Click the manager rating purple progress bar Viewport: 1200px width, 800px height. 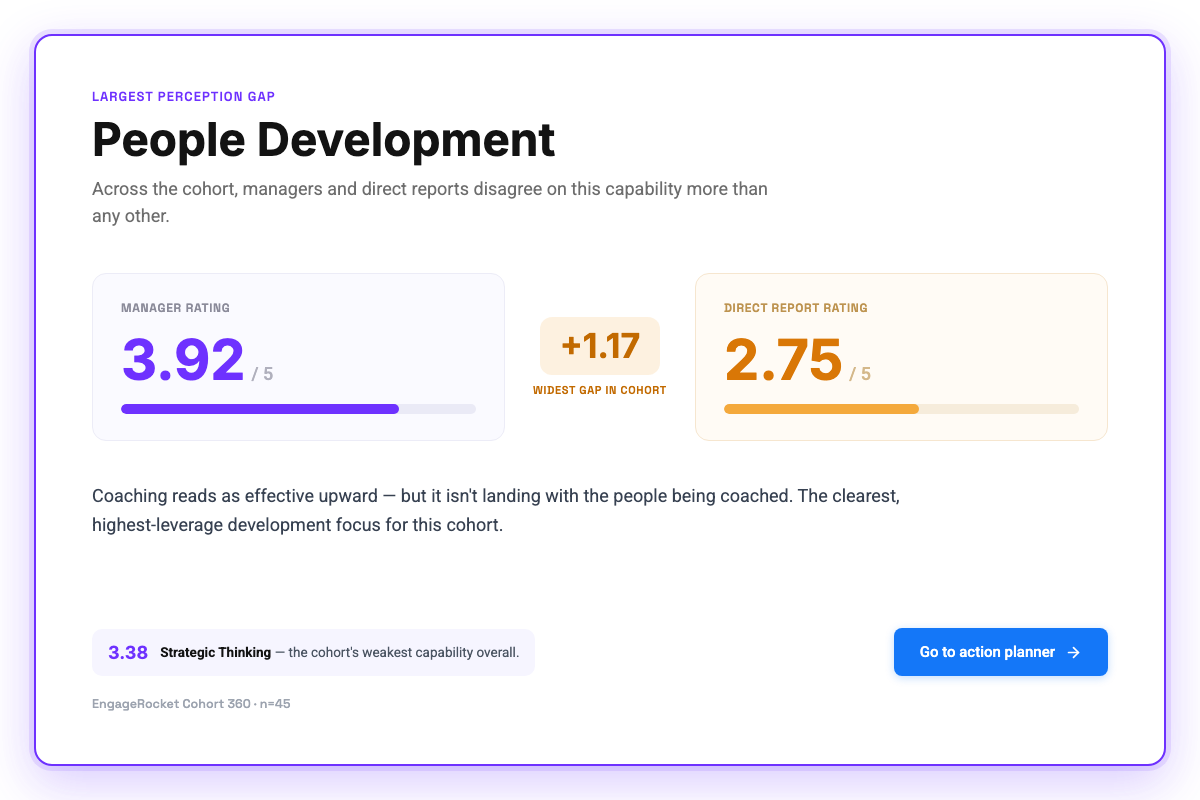[298, 408]
